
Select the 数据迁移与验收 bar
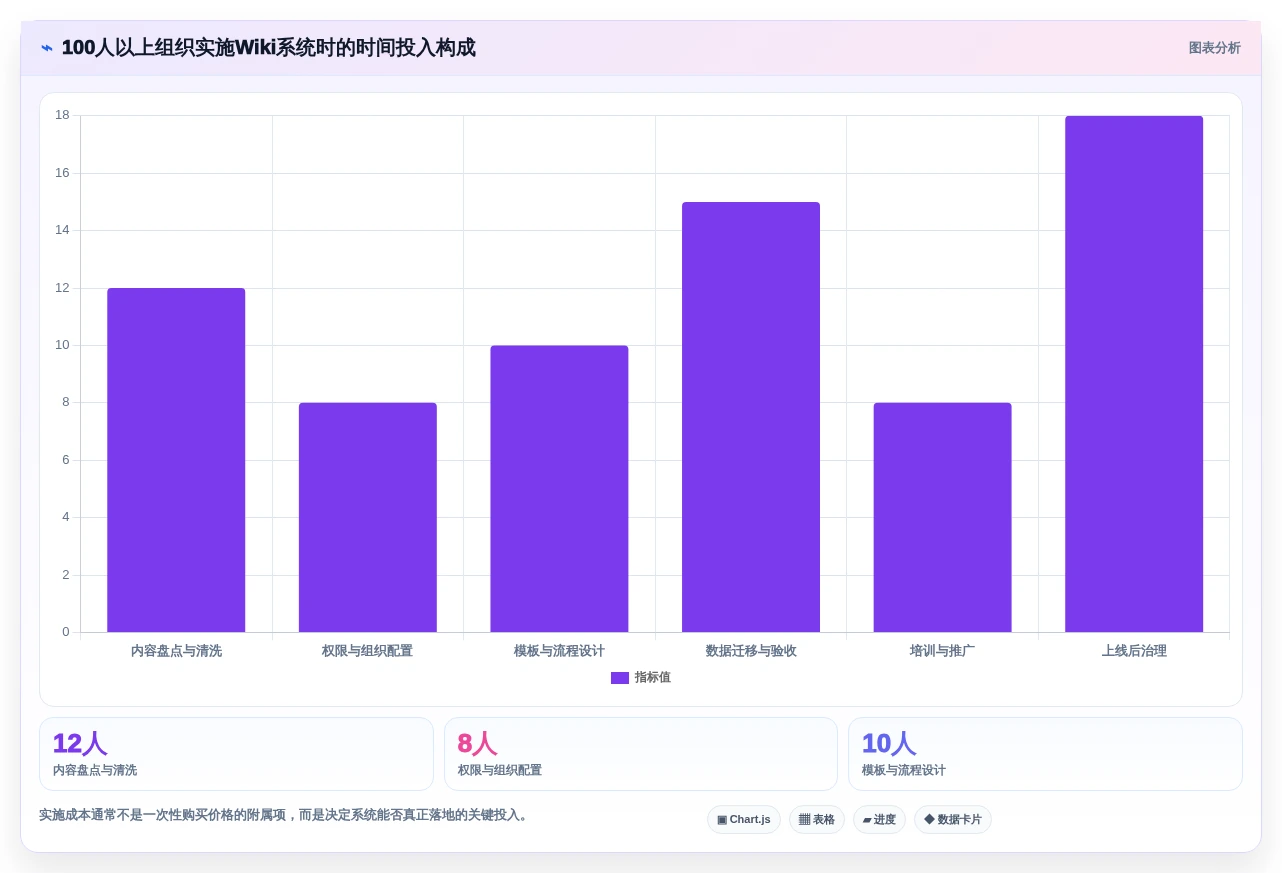(751, 417)
